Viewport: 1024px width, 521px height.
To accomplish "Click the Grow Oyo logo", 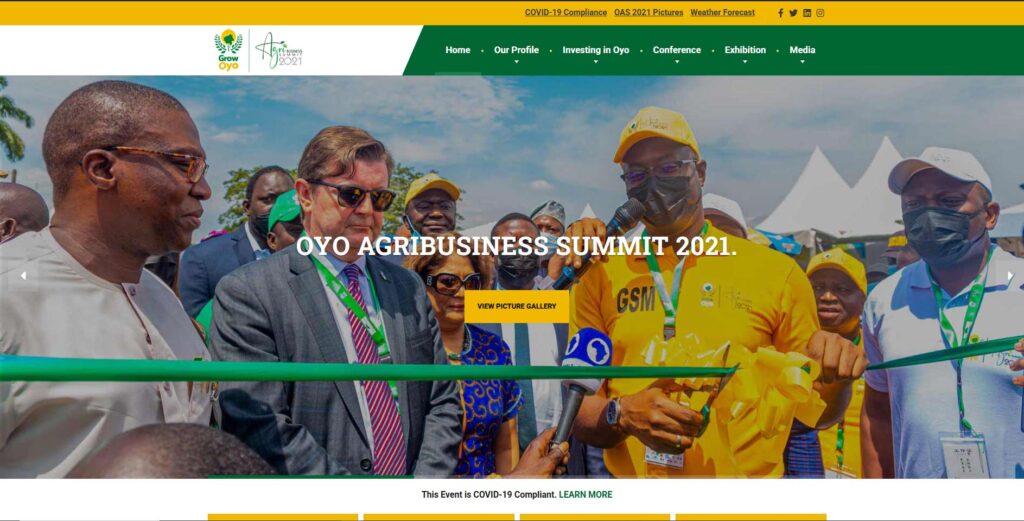I will click(x=229, y=50).
